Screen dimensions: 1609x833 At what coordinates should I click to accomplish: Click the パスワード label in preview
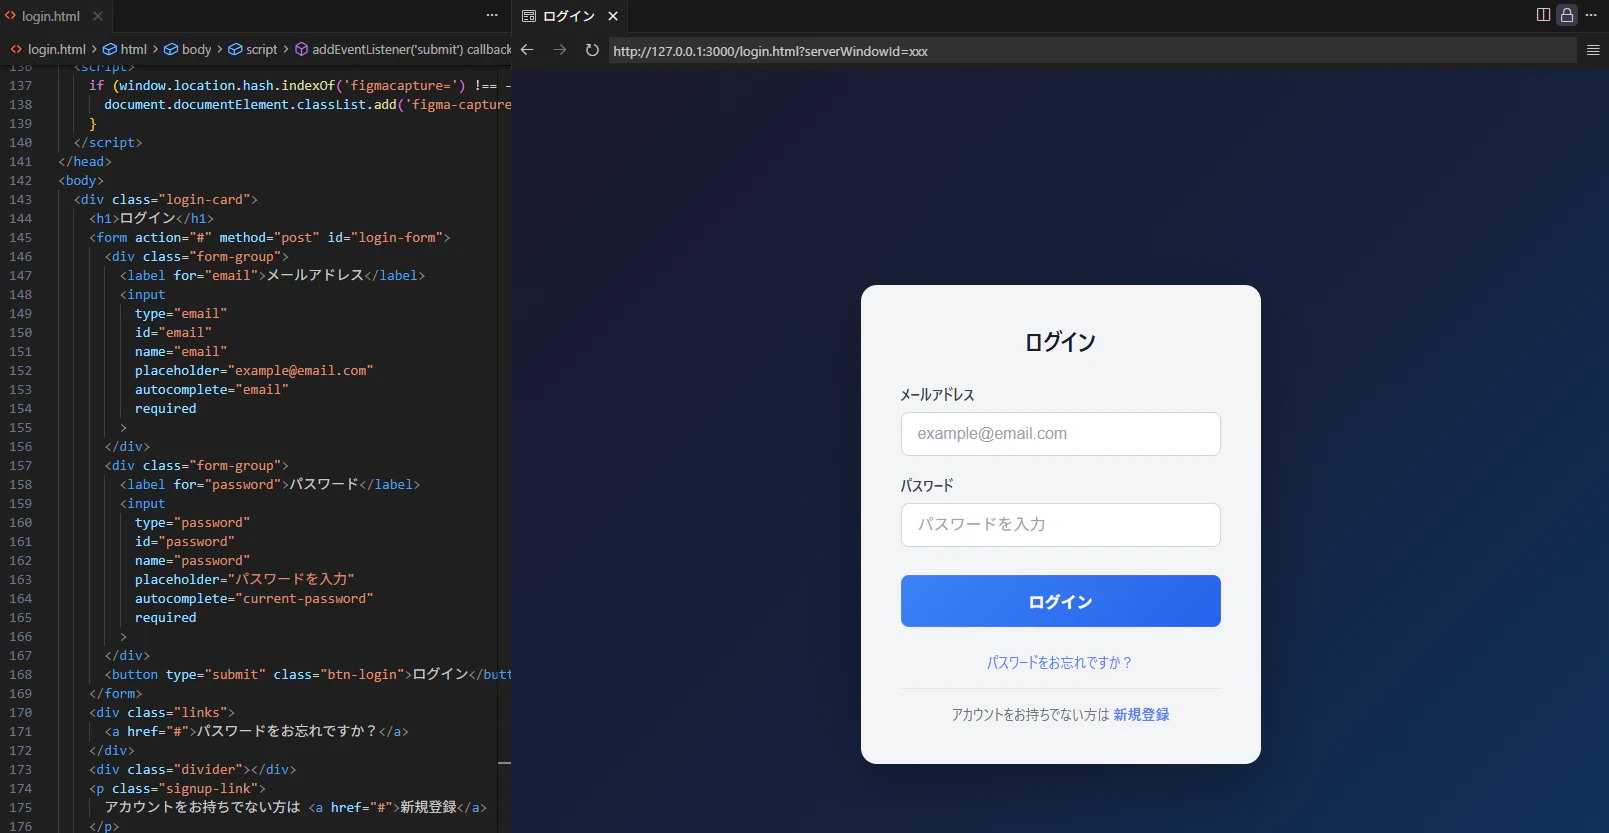[927, 486]
